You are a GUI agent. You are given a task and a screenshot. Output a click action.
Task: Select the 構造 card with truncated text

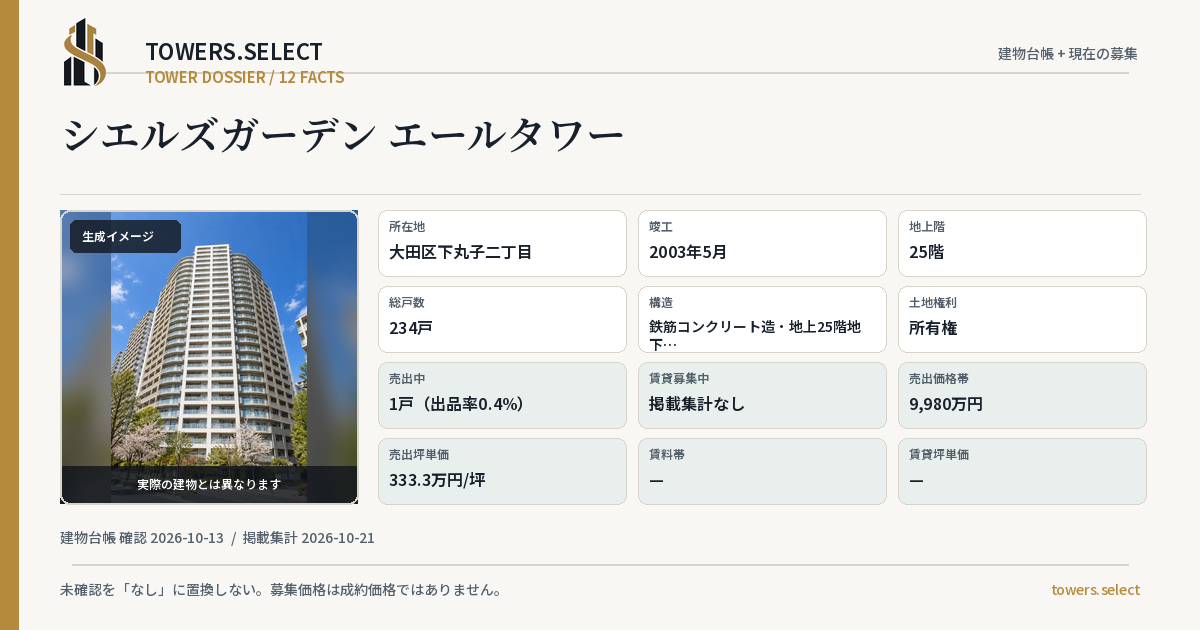(x=762, y=319)
